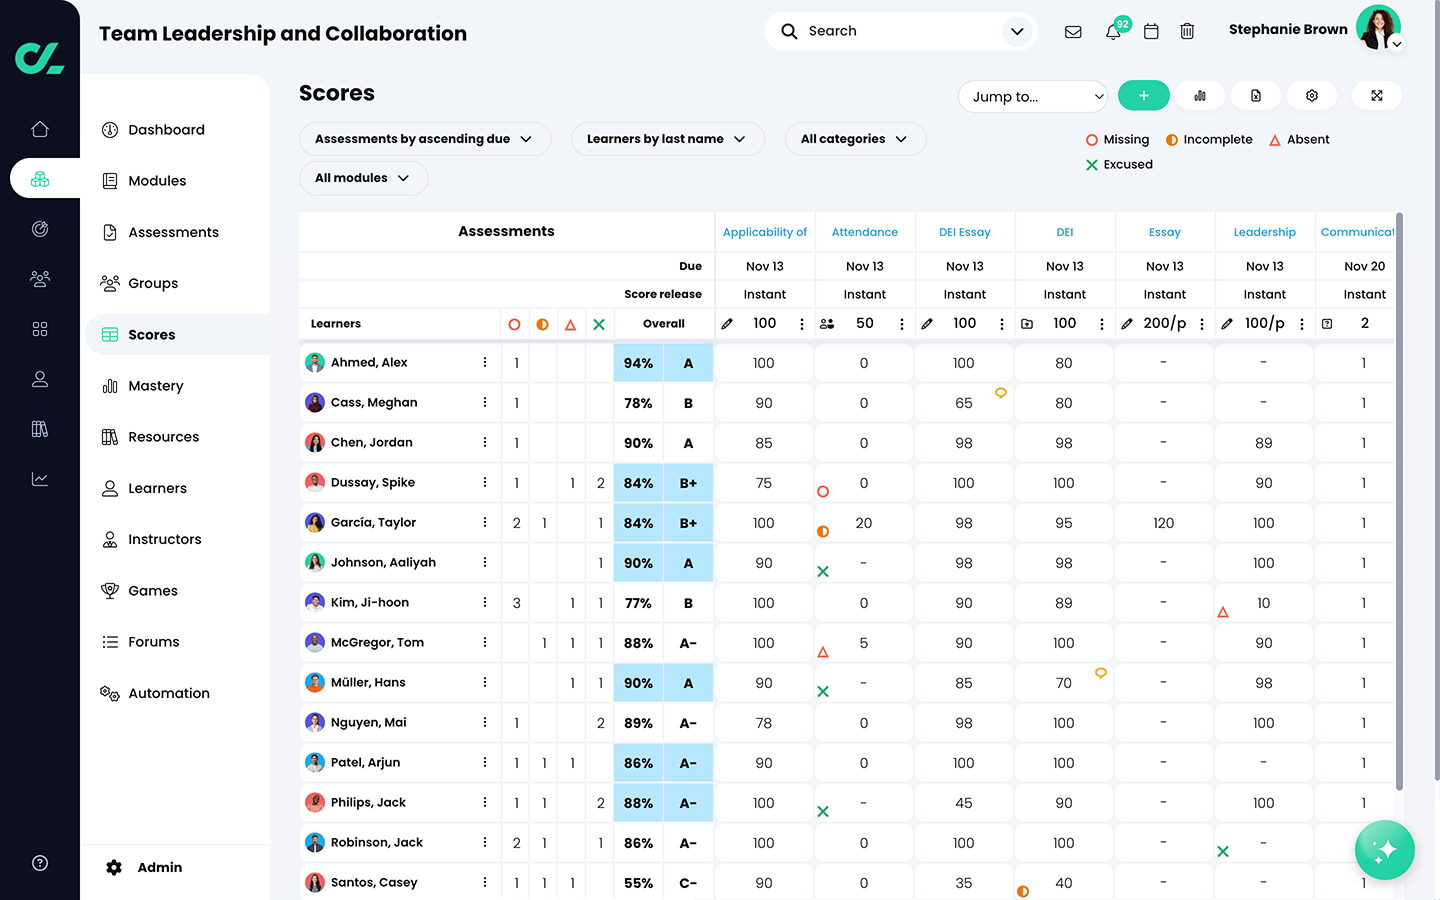Open the target goals icon in dark sidebar
The width and height of the screenshot is (1440, 900).
pos(40,229)
